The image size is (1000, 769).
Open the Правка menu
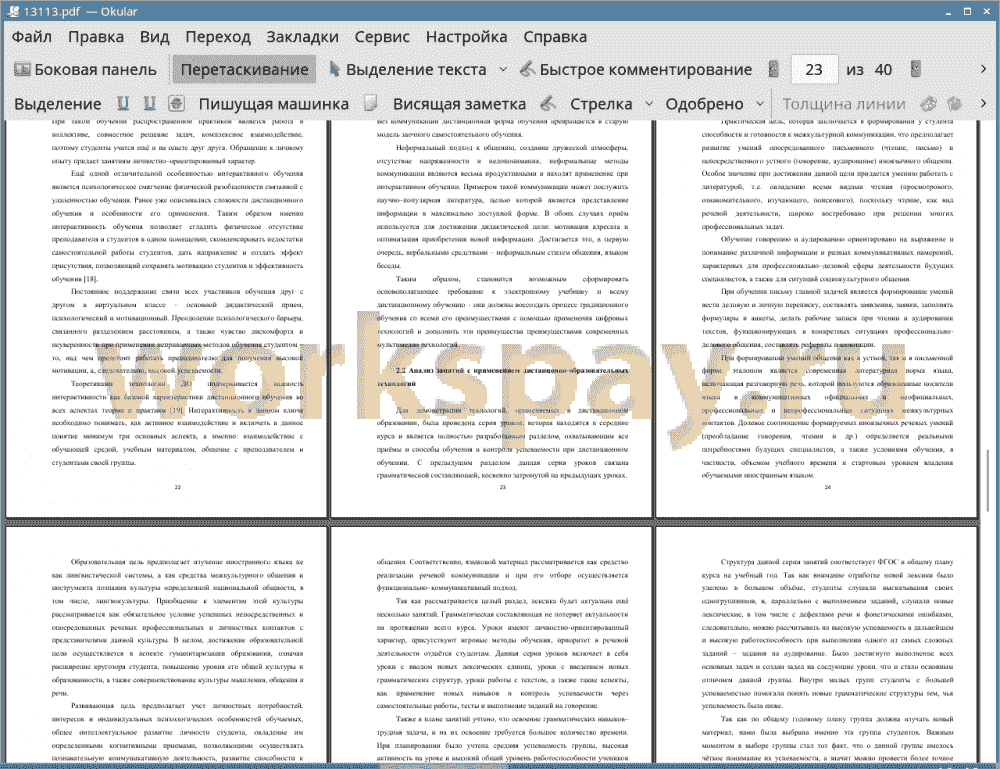tap(96, 37)
